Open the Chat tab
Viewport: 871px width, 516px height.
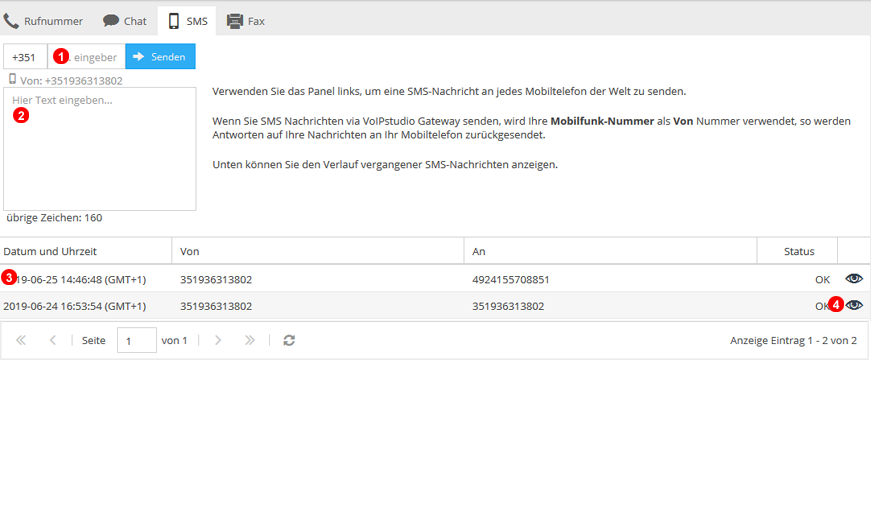[124, 21]
